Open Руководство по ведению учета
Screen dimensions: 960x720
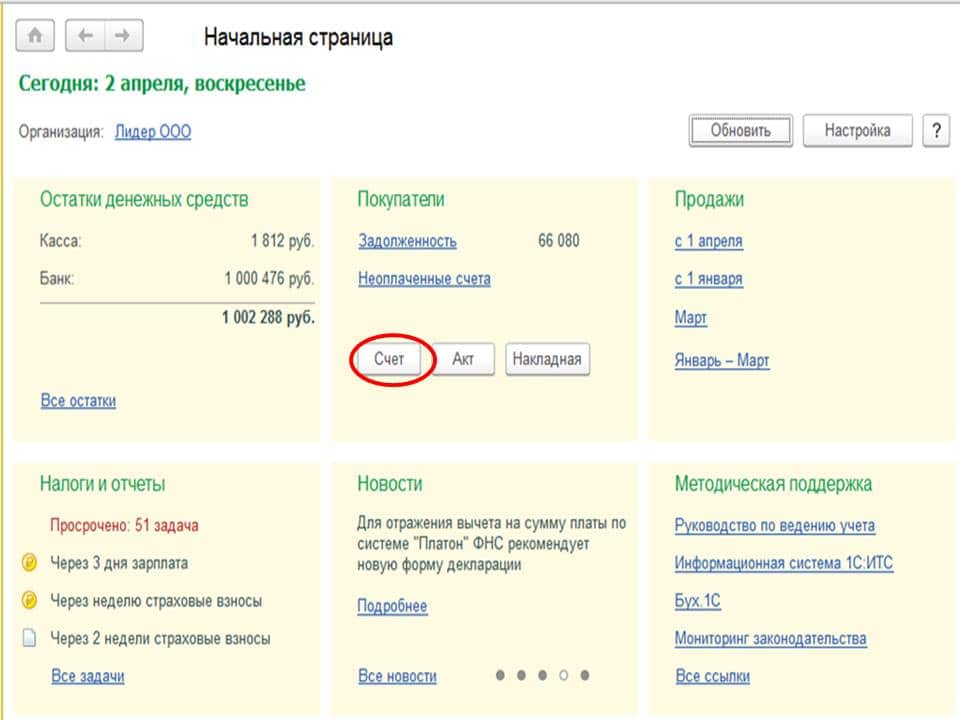click(774, 525)
